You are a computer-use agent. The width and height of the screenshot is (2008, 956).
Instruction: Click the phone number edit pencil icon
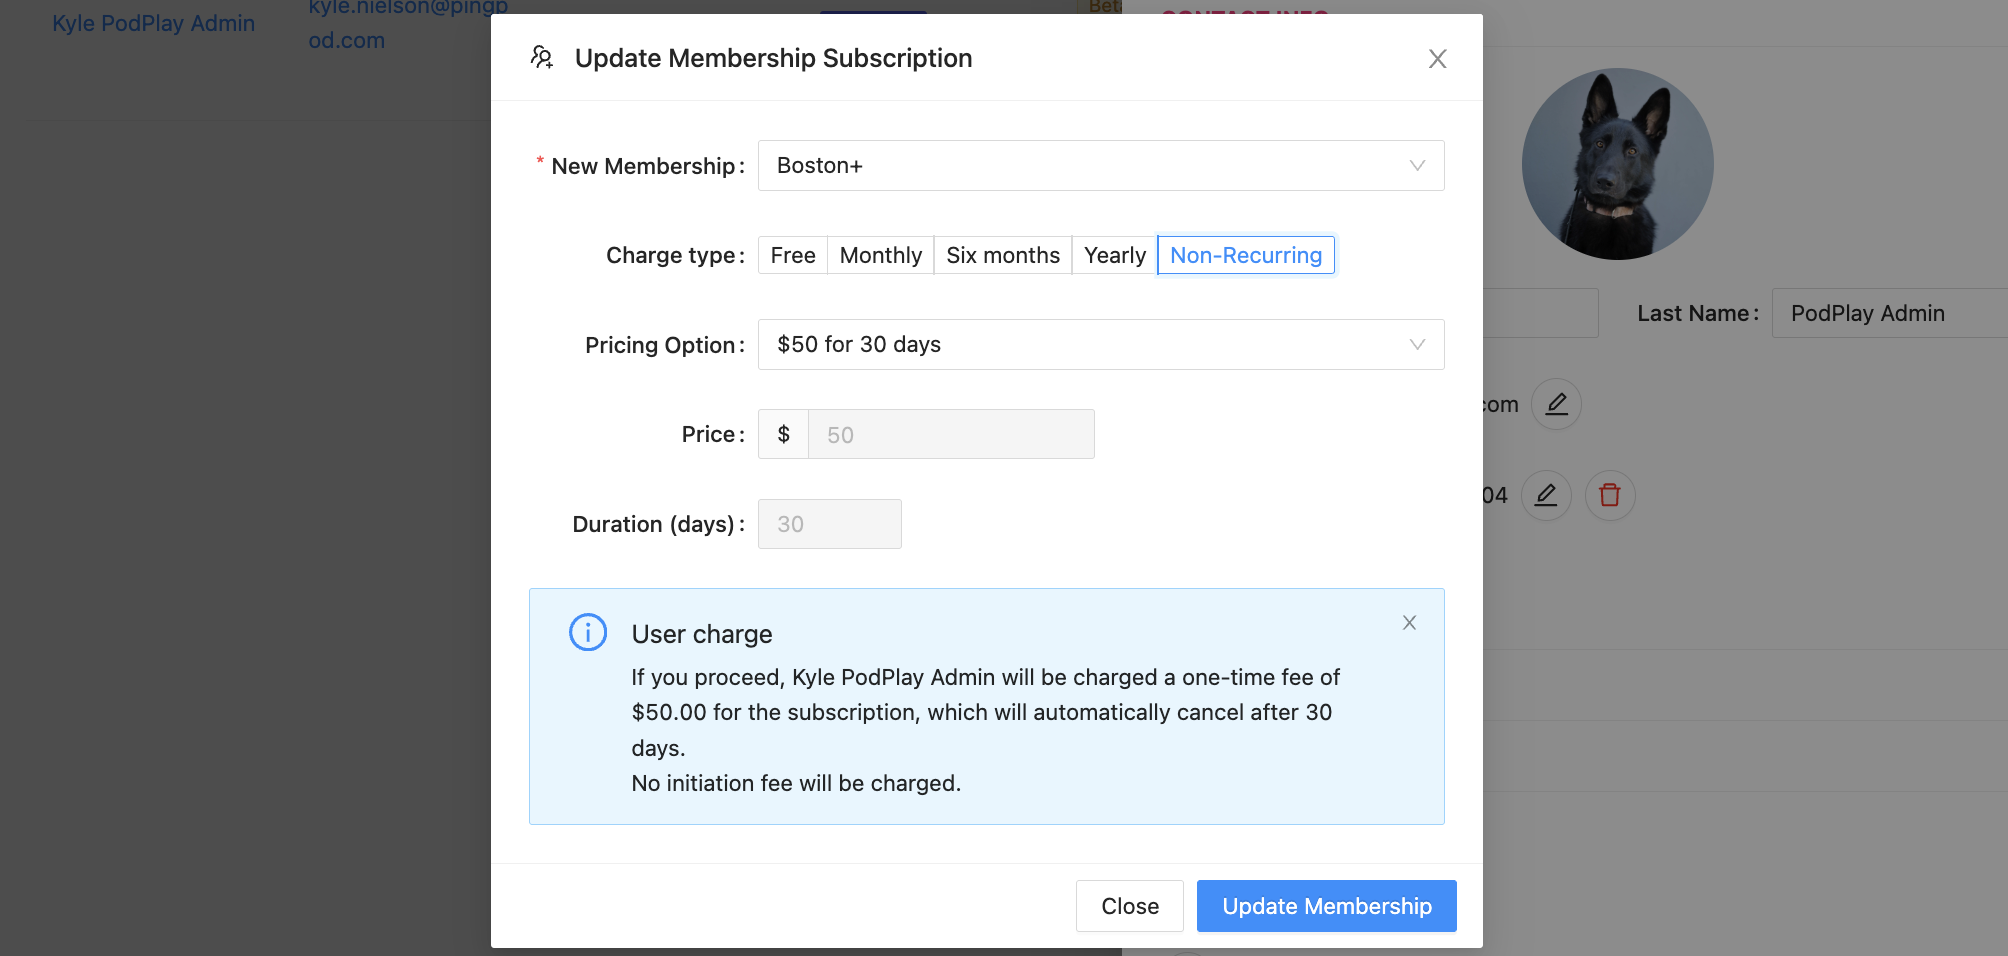(1546, 495)
